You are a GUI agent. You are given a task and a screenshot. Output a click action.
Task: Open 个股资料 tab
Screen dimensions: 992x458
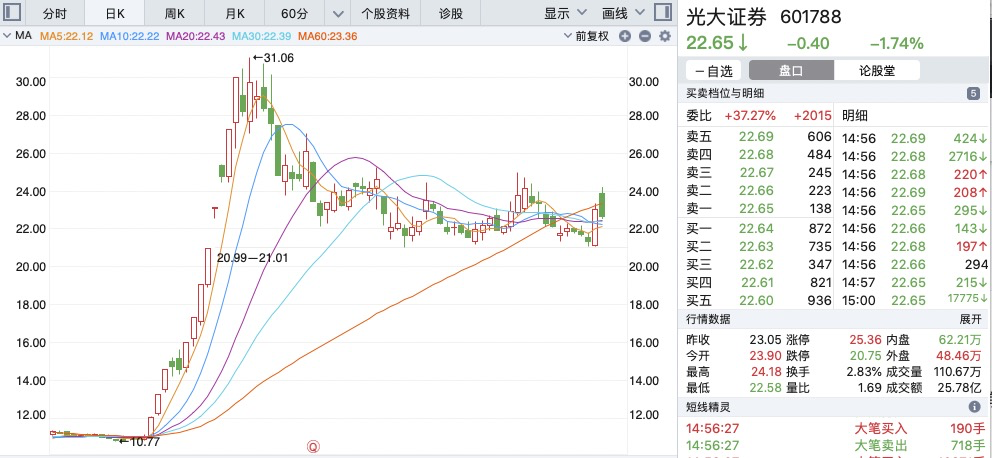click(385, 13)
